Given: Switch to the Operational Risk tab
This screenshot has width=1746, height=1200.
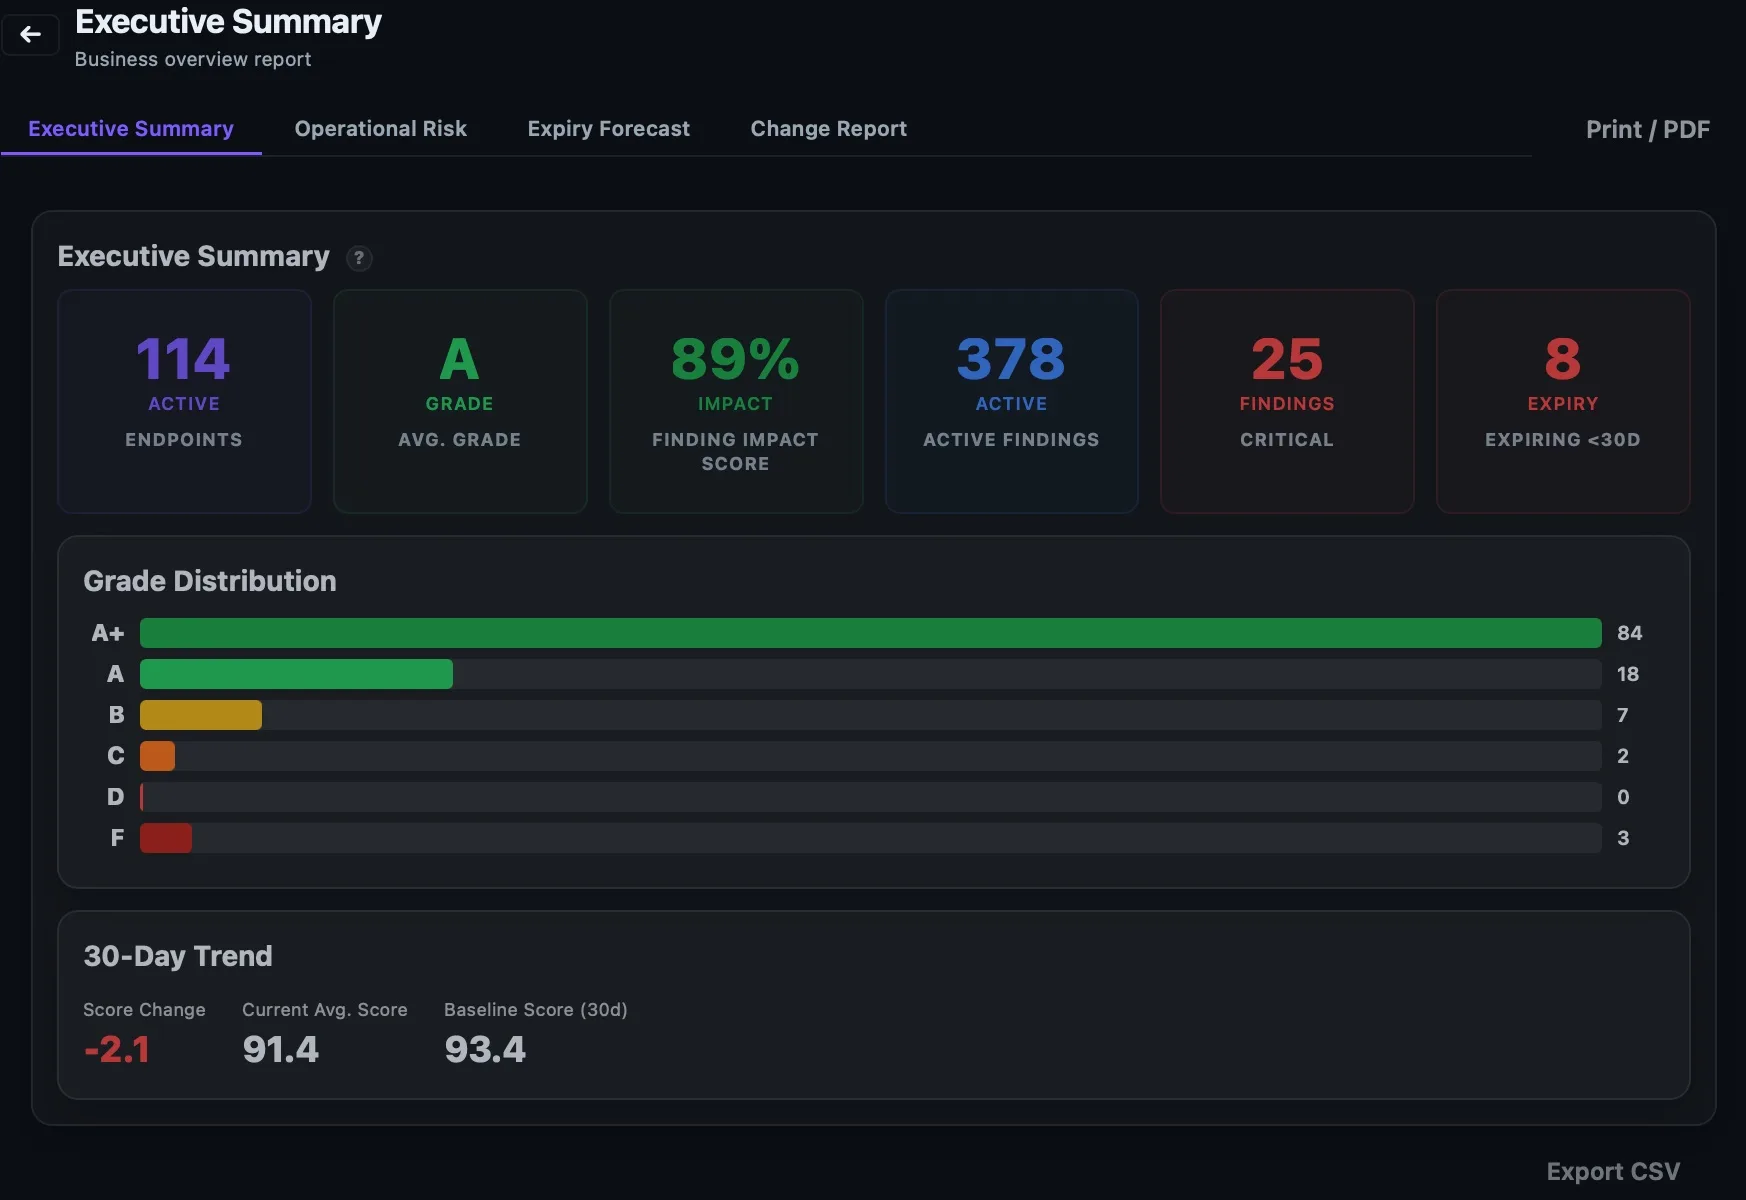Looking at the screenshot, I should pos(380,129).
